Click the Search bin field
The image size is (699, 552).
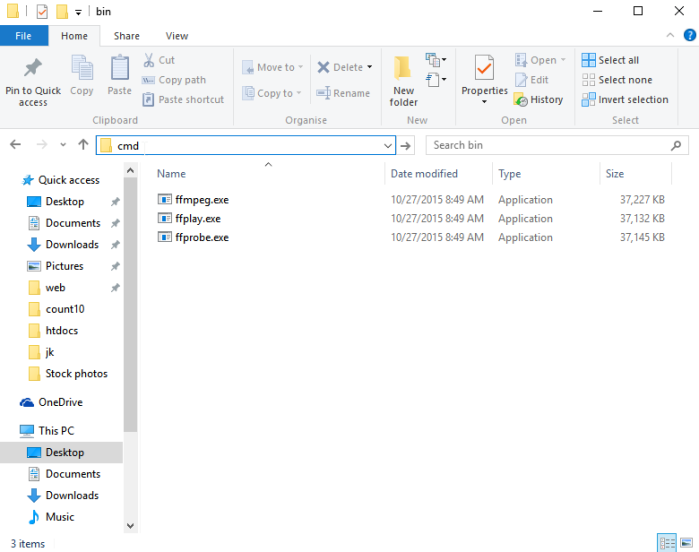tap(557, 145)
